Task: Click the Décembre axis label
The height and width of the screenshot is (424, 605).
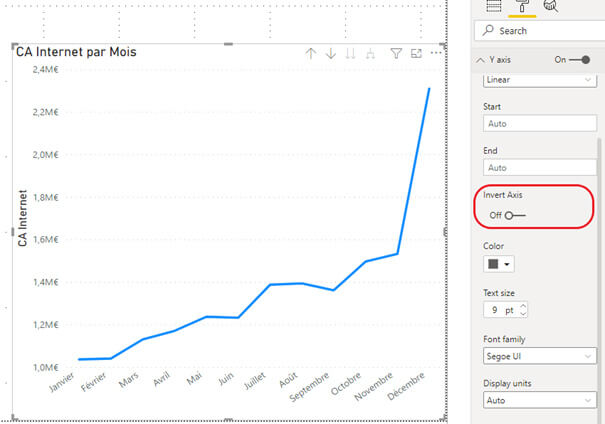Action: click(406, 386)
